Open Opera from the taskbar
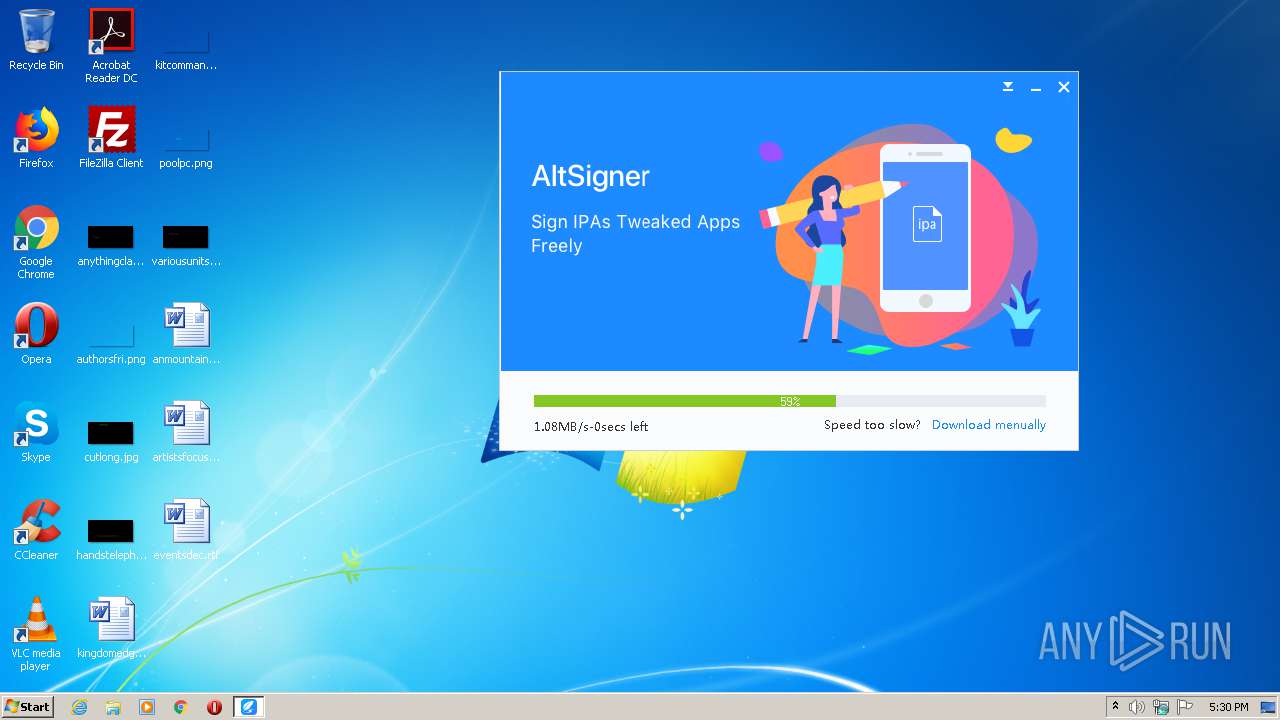 (214, 707)
